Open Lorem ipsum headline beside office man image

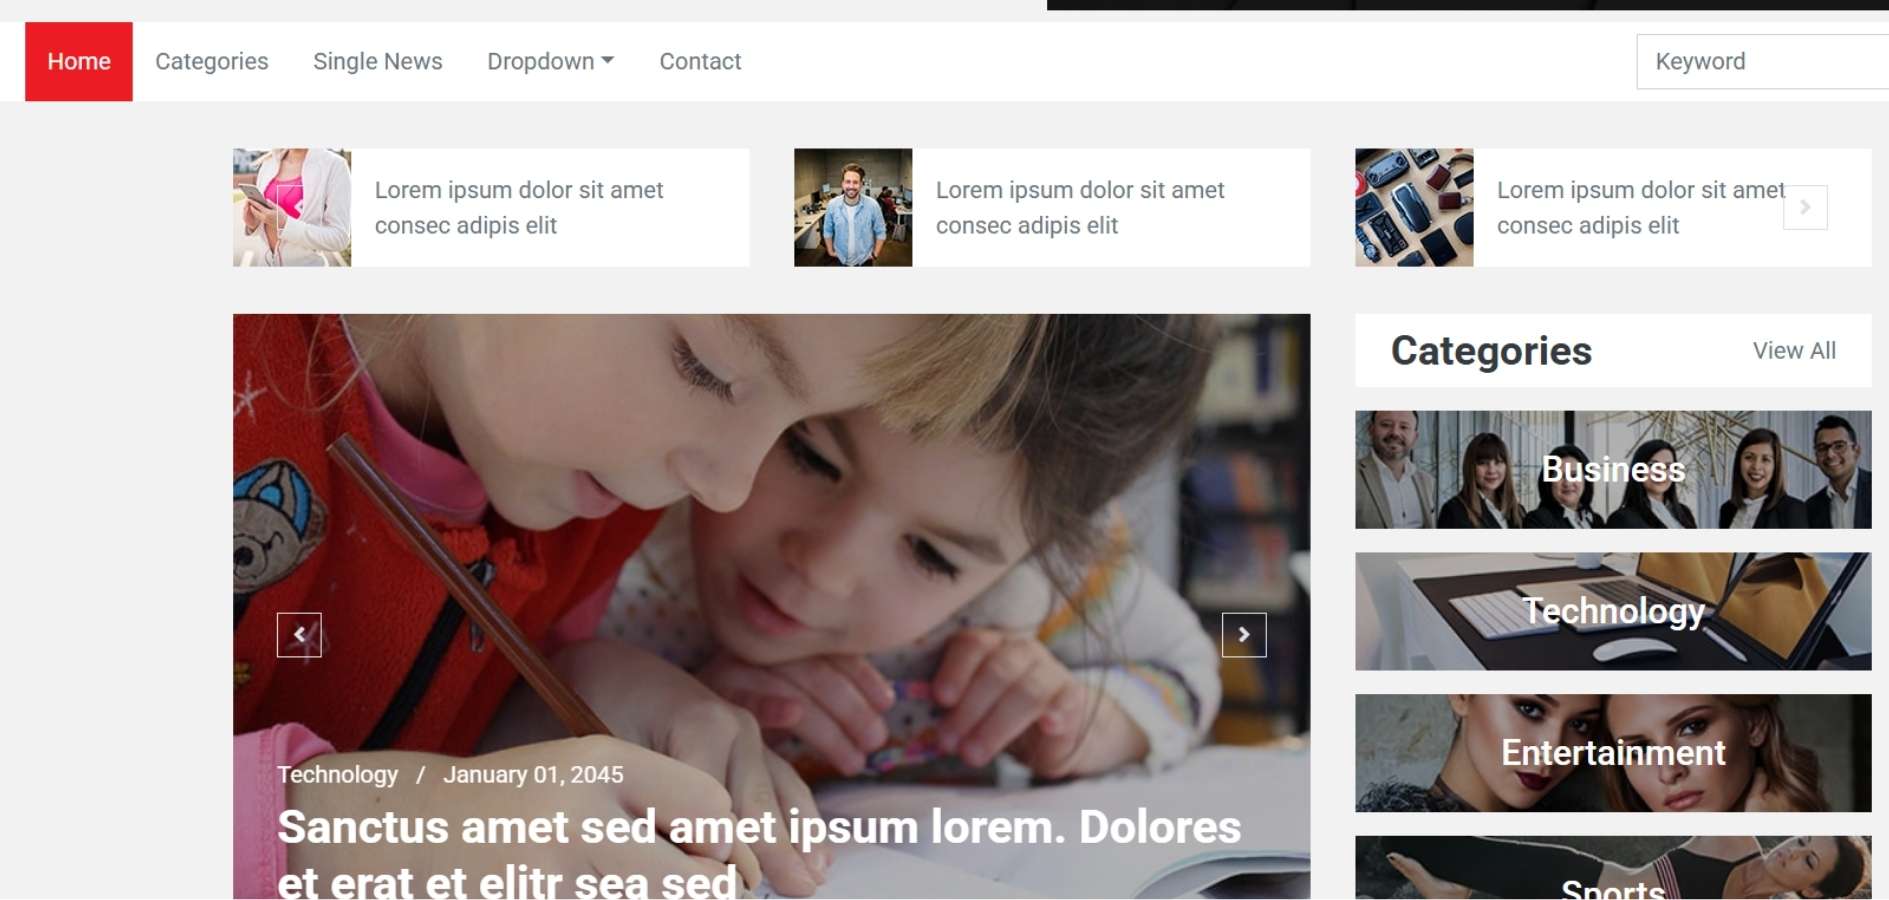[1080, 207]
